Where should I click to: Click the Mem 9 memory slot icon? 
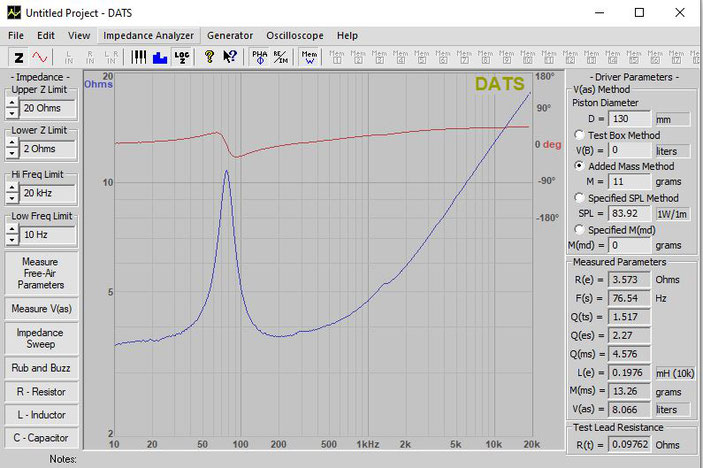(507, 57)
